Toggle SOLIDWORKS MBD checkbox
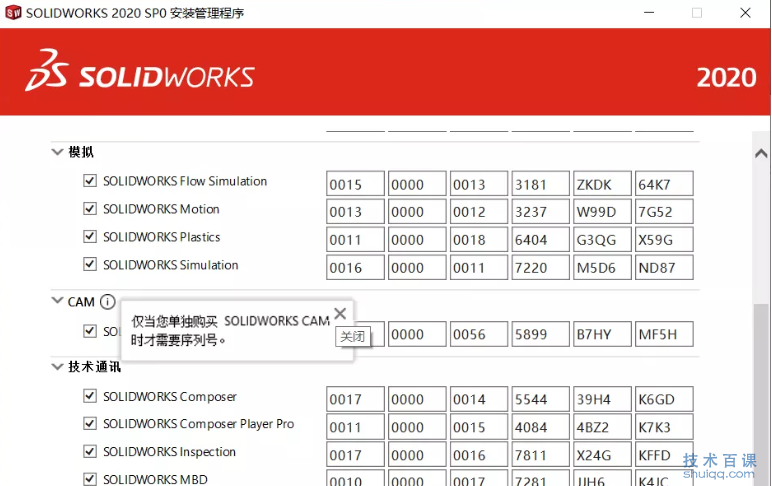The width and height of the screenshot is (772, 486). click(x=90, y=479)
